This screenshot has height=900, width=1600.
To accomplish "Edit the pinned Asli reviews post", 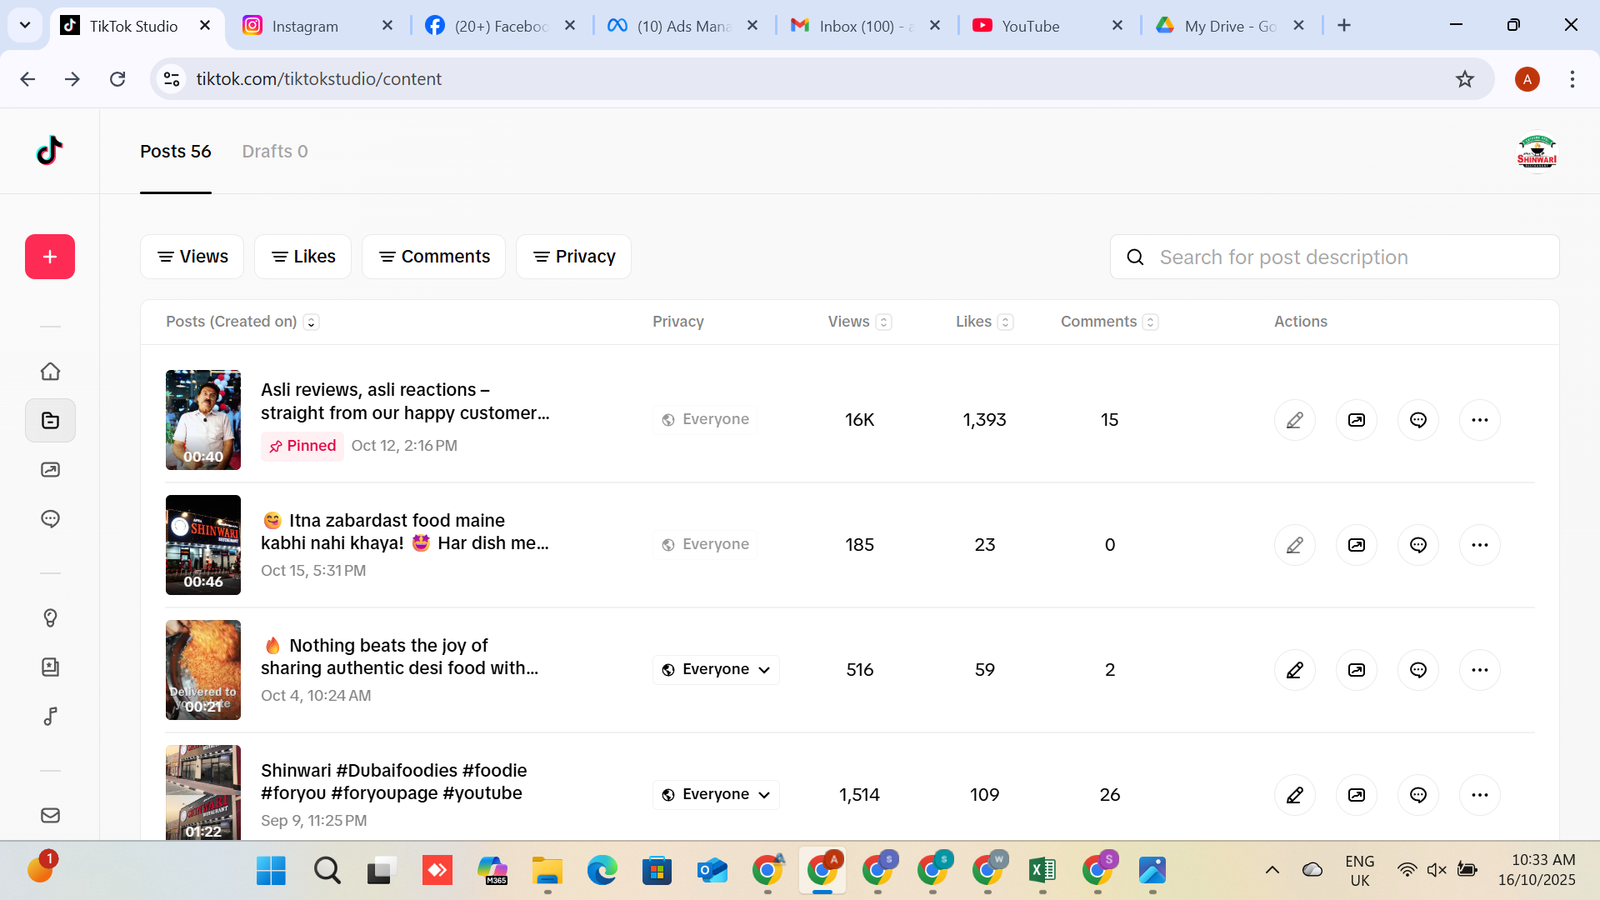I will tap(1294, 420).
